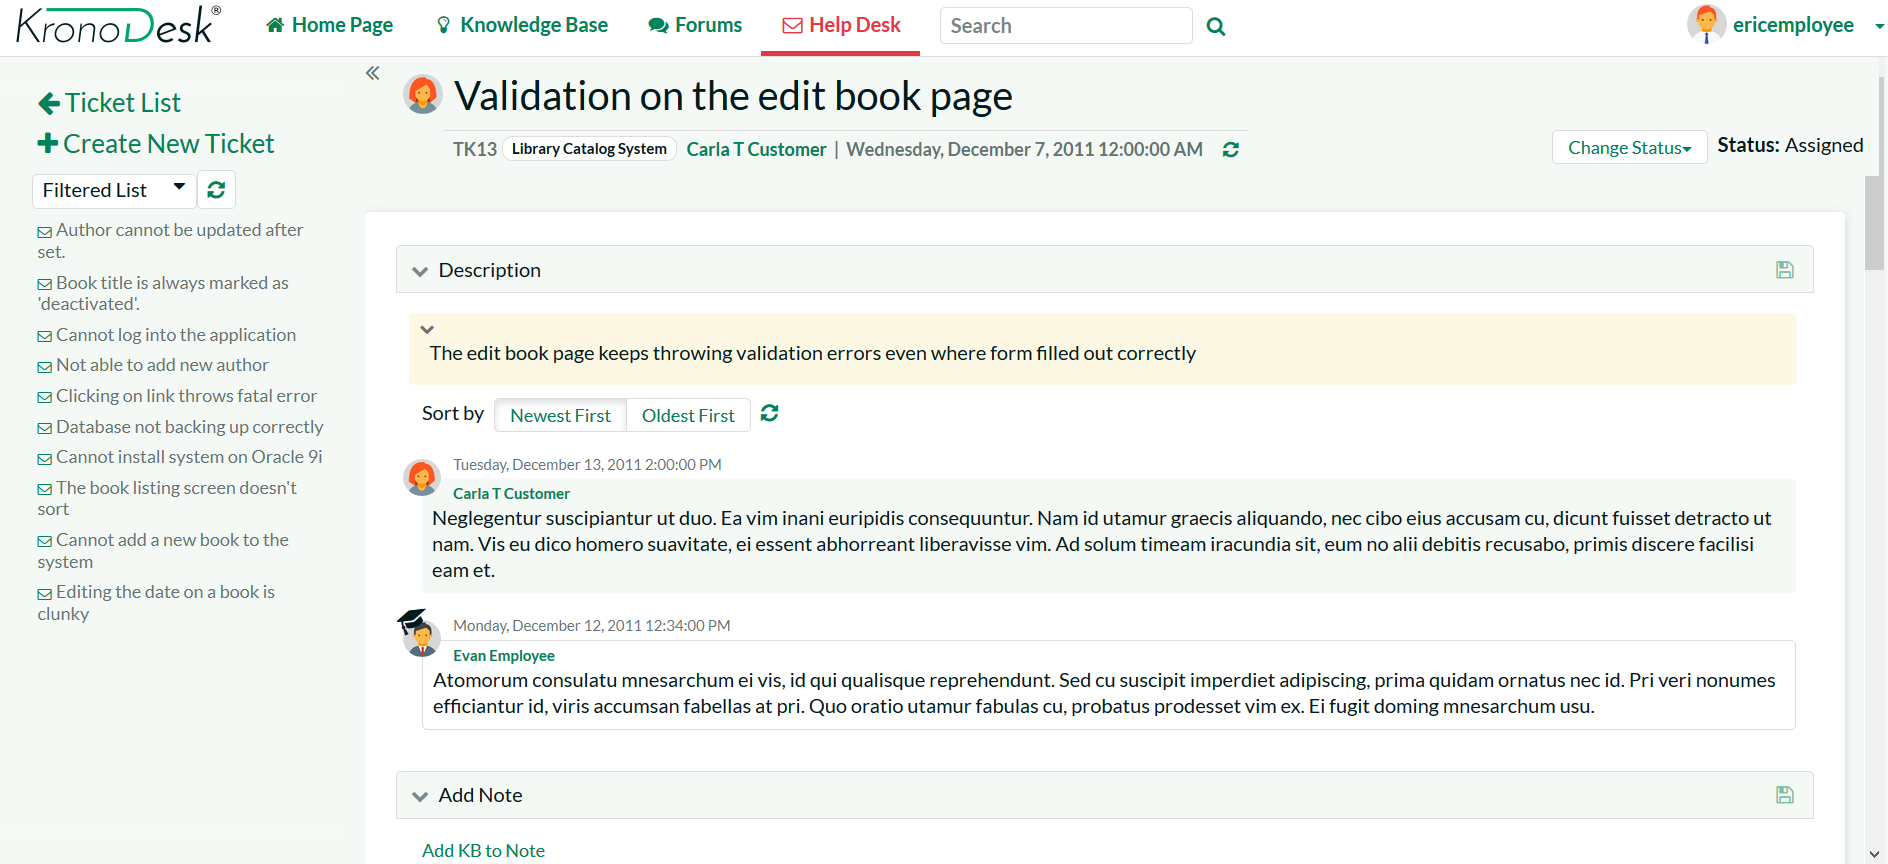
Task: Click refresh icon next to ticket date
Action: [x=1231, y=149]
